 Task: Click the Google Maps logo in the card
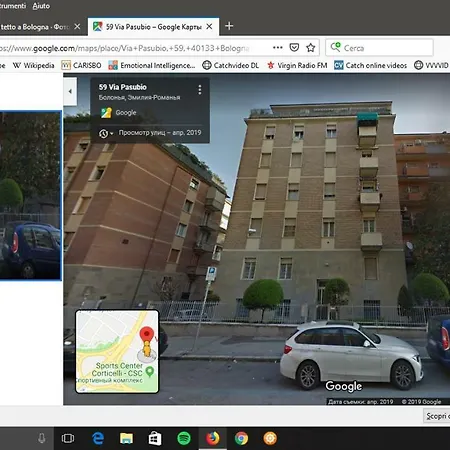coord(106,113)
